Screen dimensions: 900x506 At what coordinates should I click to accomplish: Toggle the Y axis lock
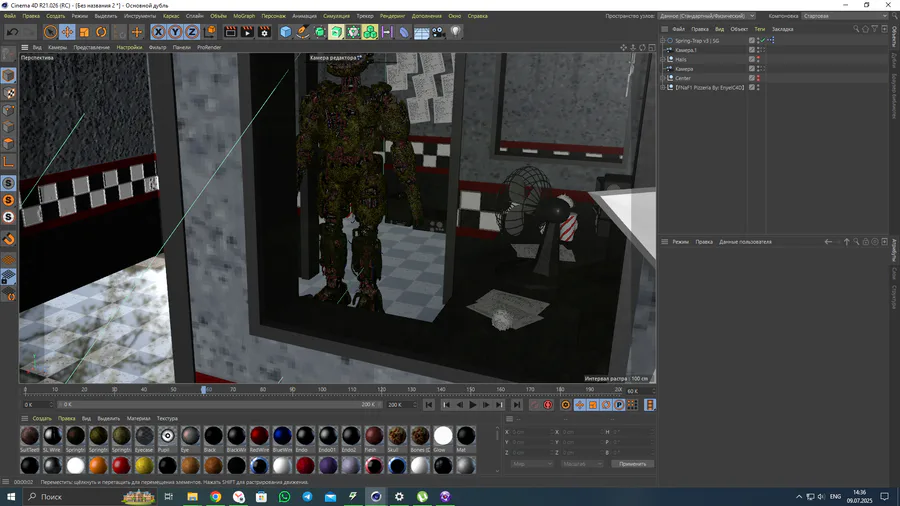[x=175, y=32]
